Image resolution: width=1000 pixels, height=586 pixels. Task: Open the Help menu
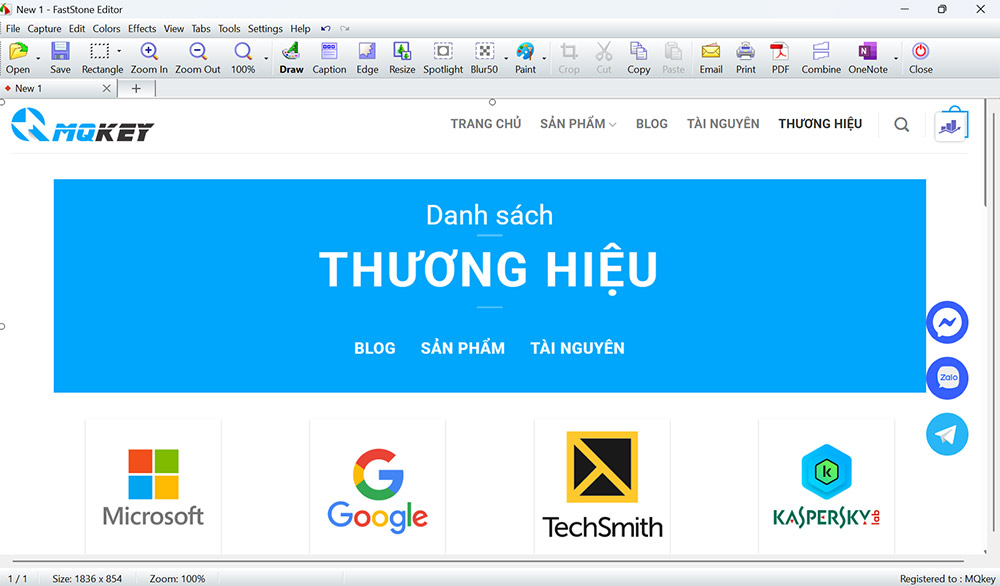300,29
